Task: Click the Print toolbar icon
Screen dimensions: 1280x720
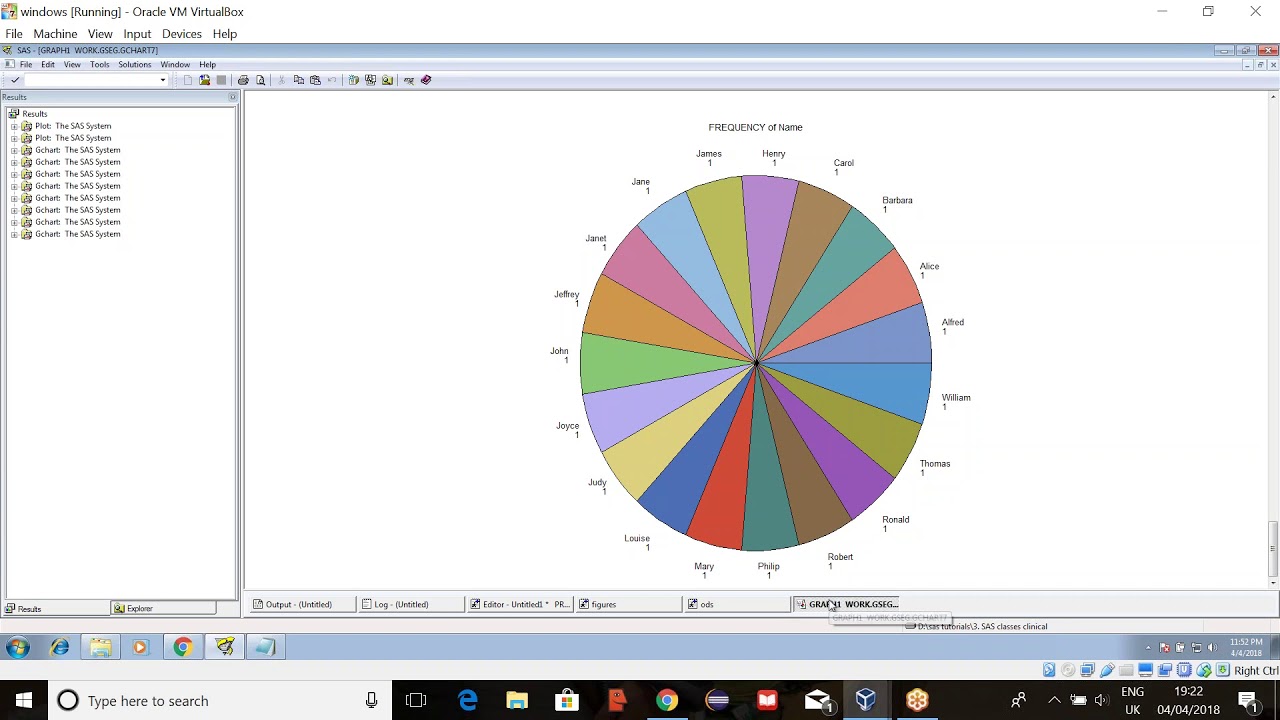Action: coord(243,80)
